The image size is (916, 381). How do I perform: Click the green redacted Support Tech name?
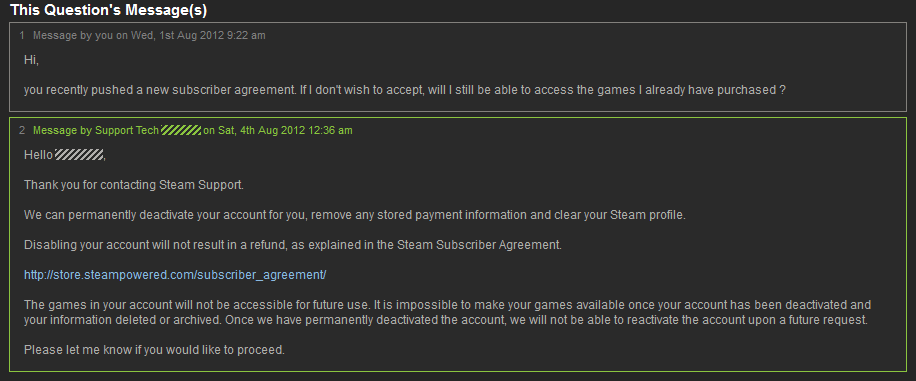181,130
